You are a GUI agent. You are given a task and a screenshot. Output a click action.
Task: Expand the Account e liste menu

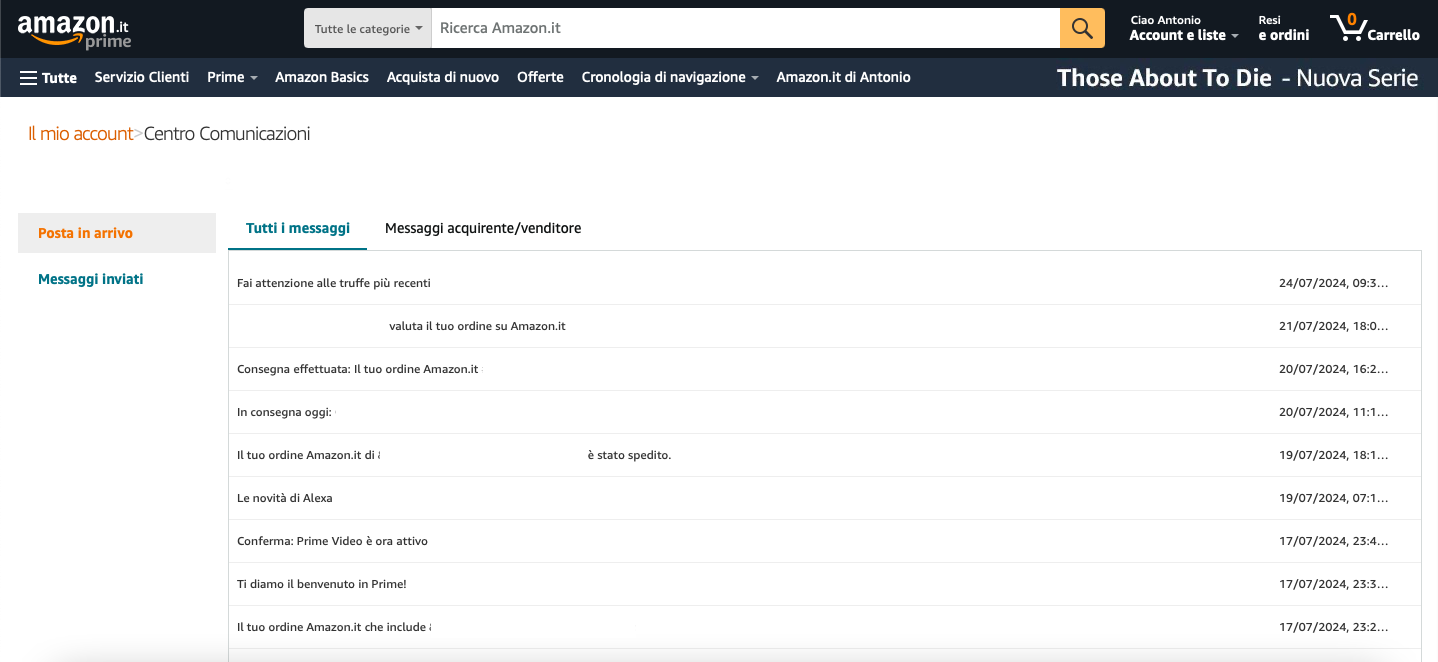pyautogui.click(x=1184, y=28)
